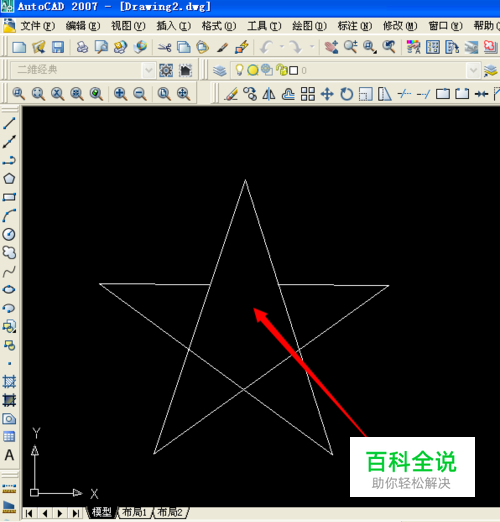
Task: Click the Save floppy disk icon
Action: pos(58,47)
